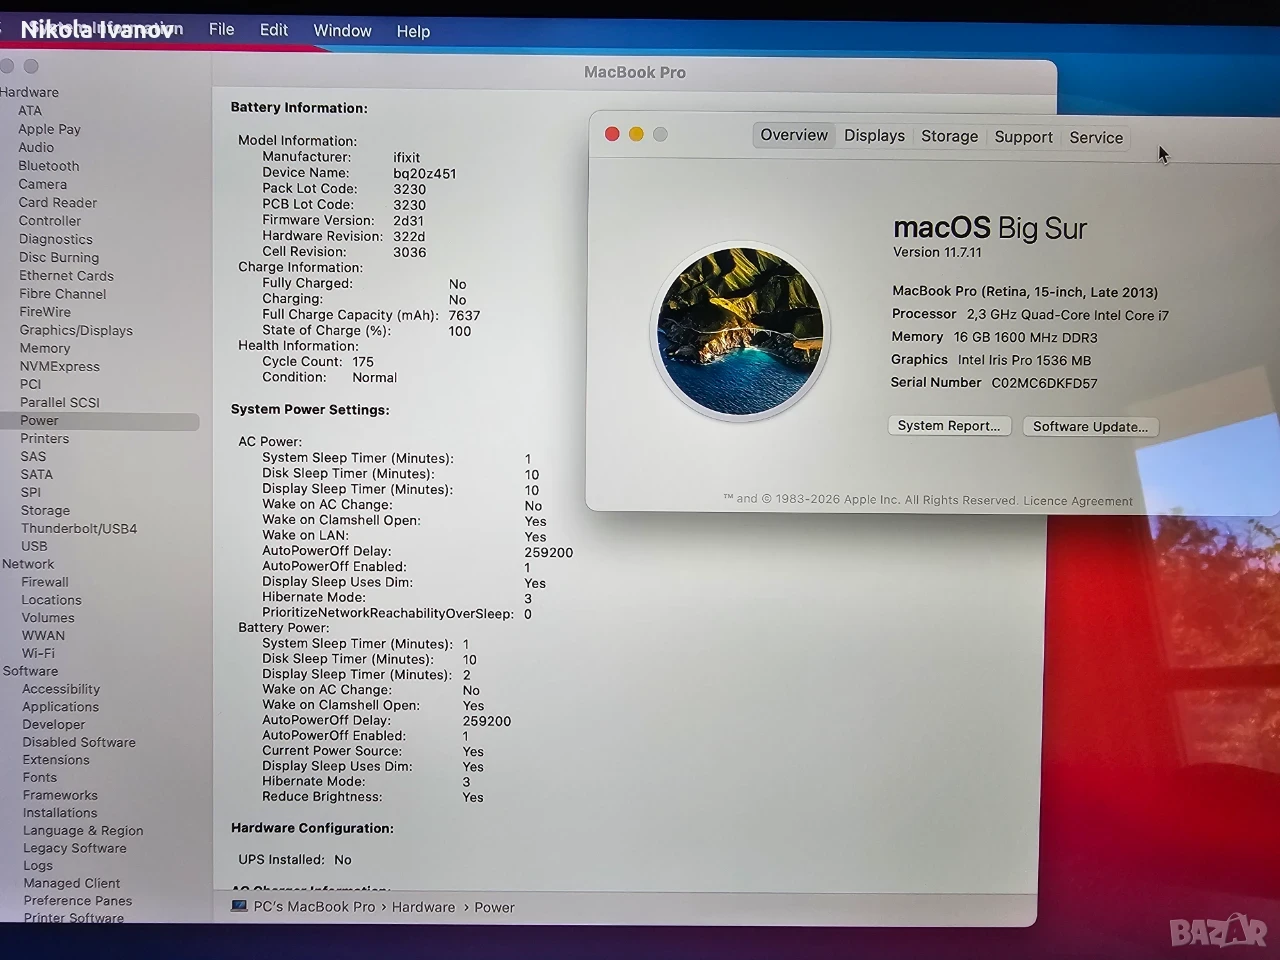This screenshot has width=1280, height=960.
Task: Select Camera in the sidebar
Action: (42, 184)
